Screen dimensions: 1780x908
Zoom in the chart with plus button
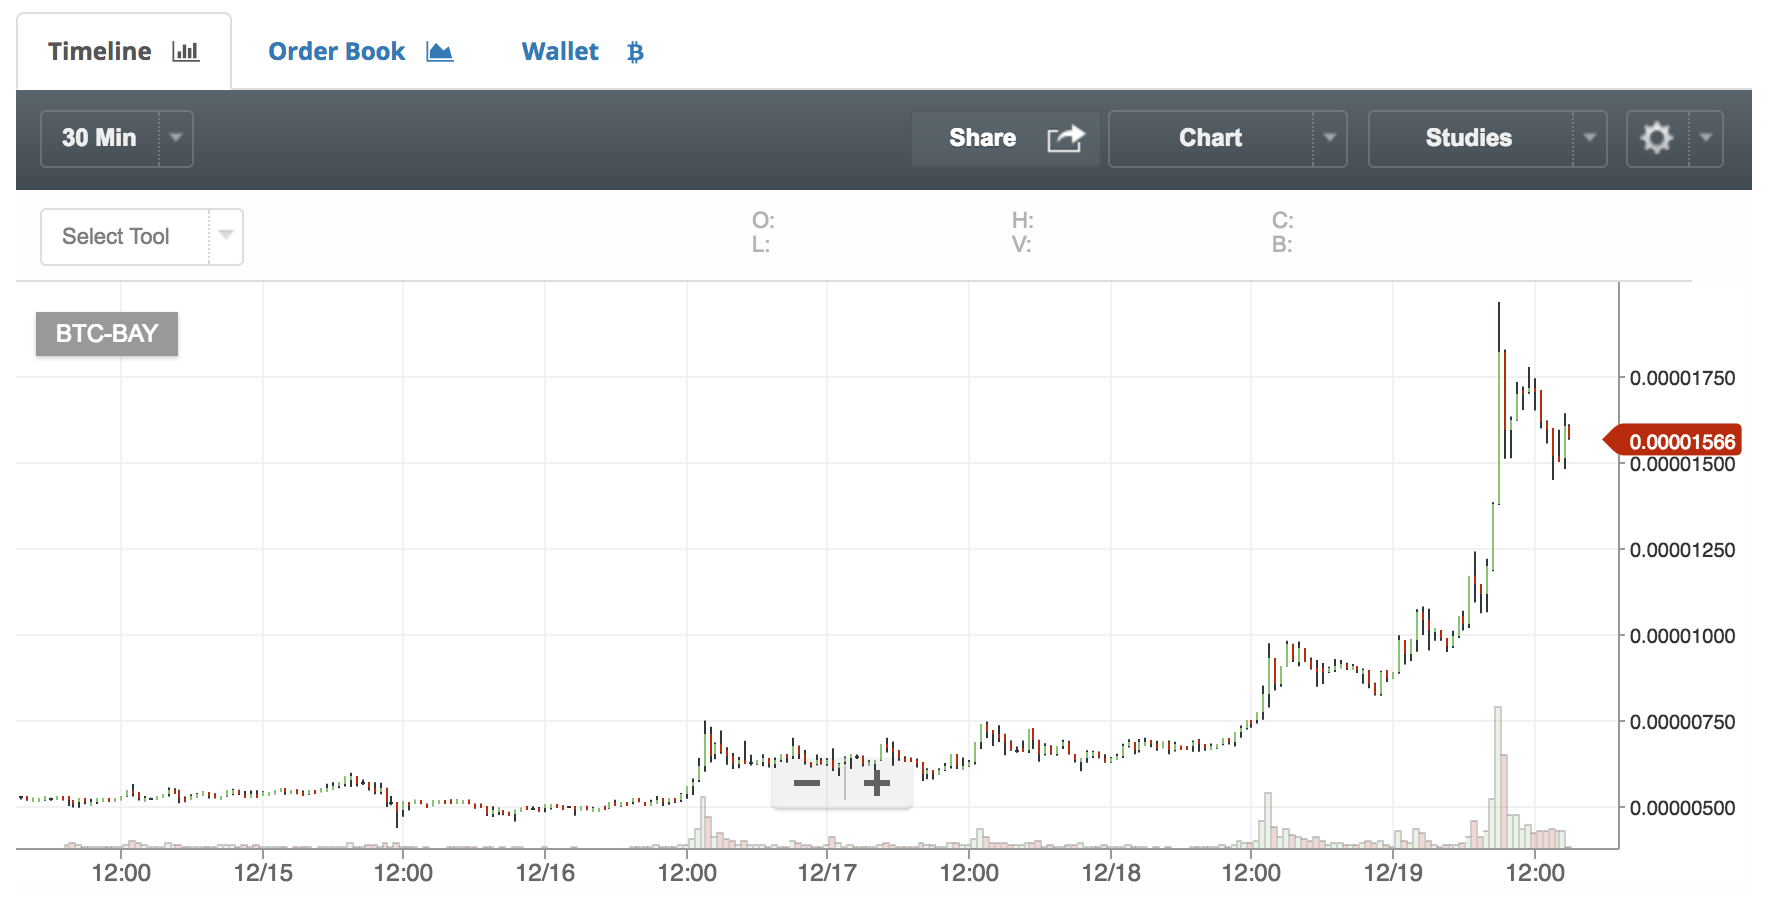pyautogui.click(x=877, y=783)
